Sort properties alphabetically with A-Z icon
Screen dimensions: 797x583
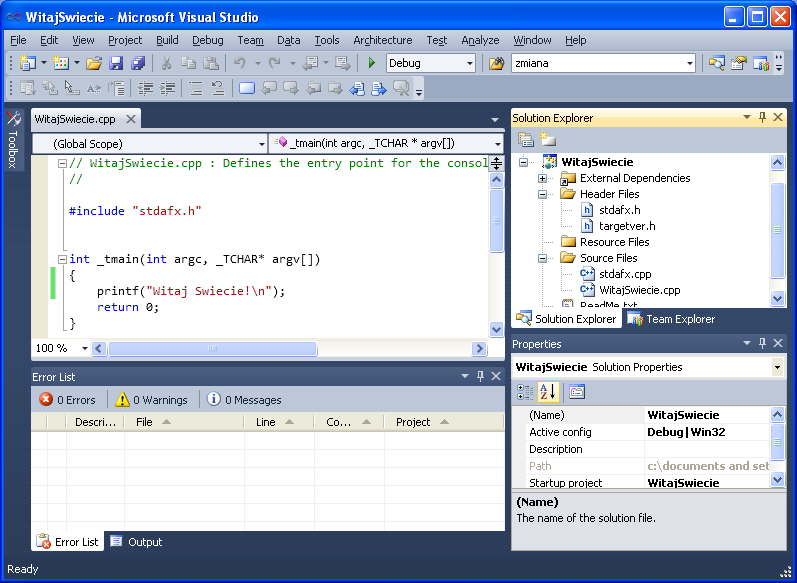[x=548, y=392]
